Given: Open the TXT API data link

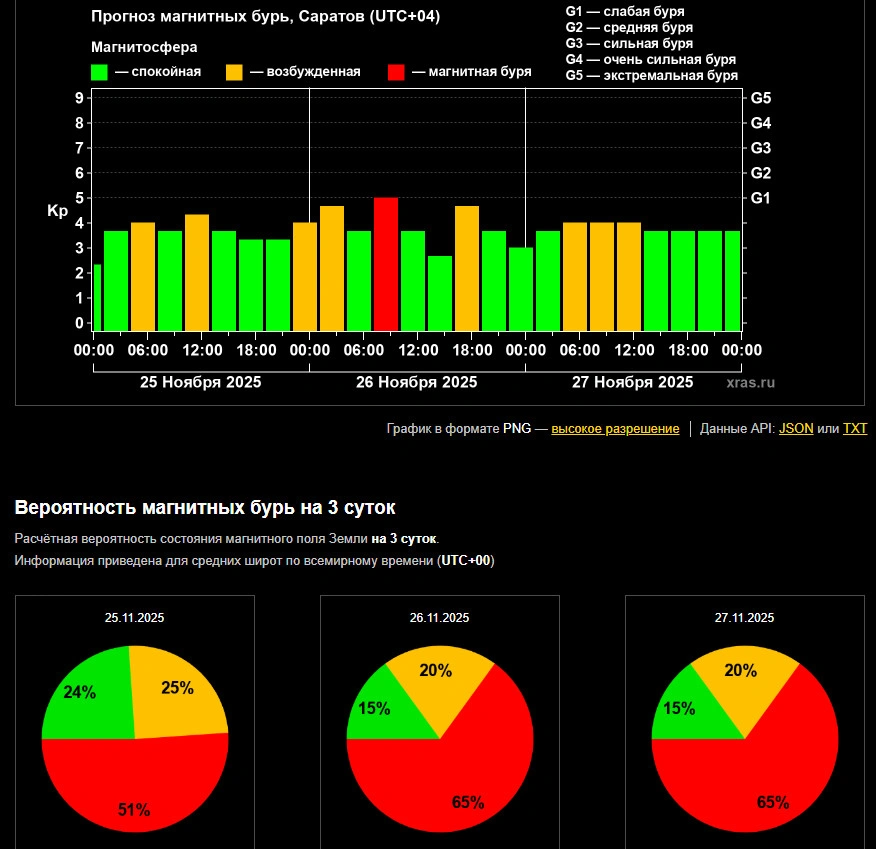Looking at the screenshot, I should click(x=854, y=428).
